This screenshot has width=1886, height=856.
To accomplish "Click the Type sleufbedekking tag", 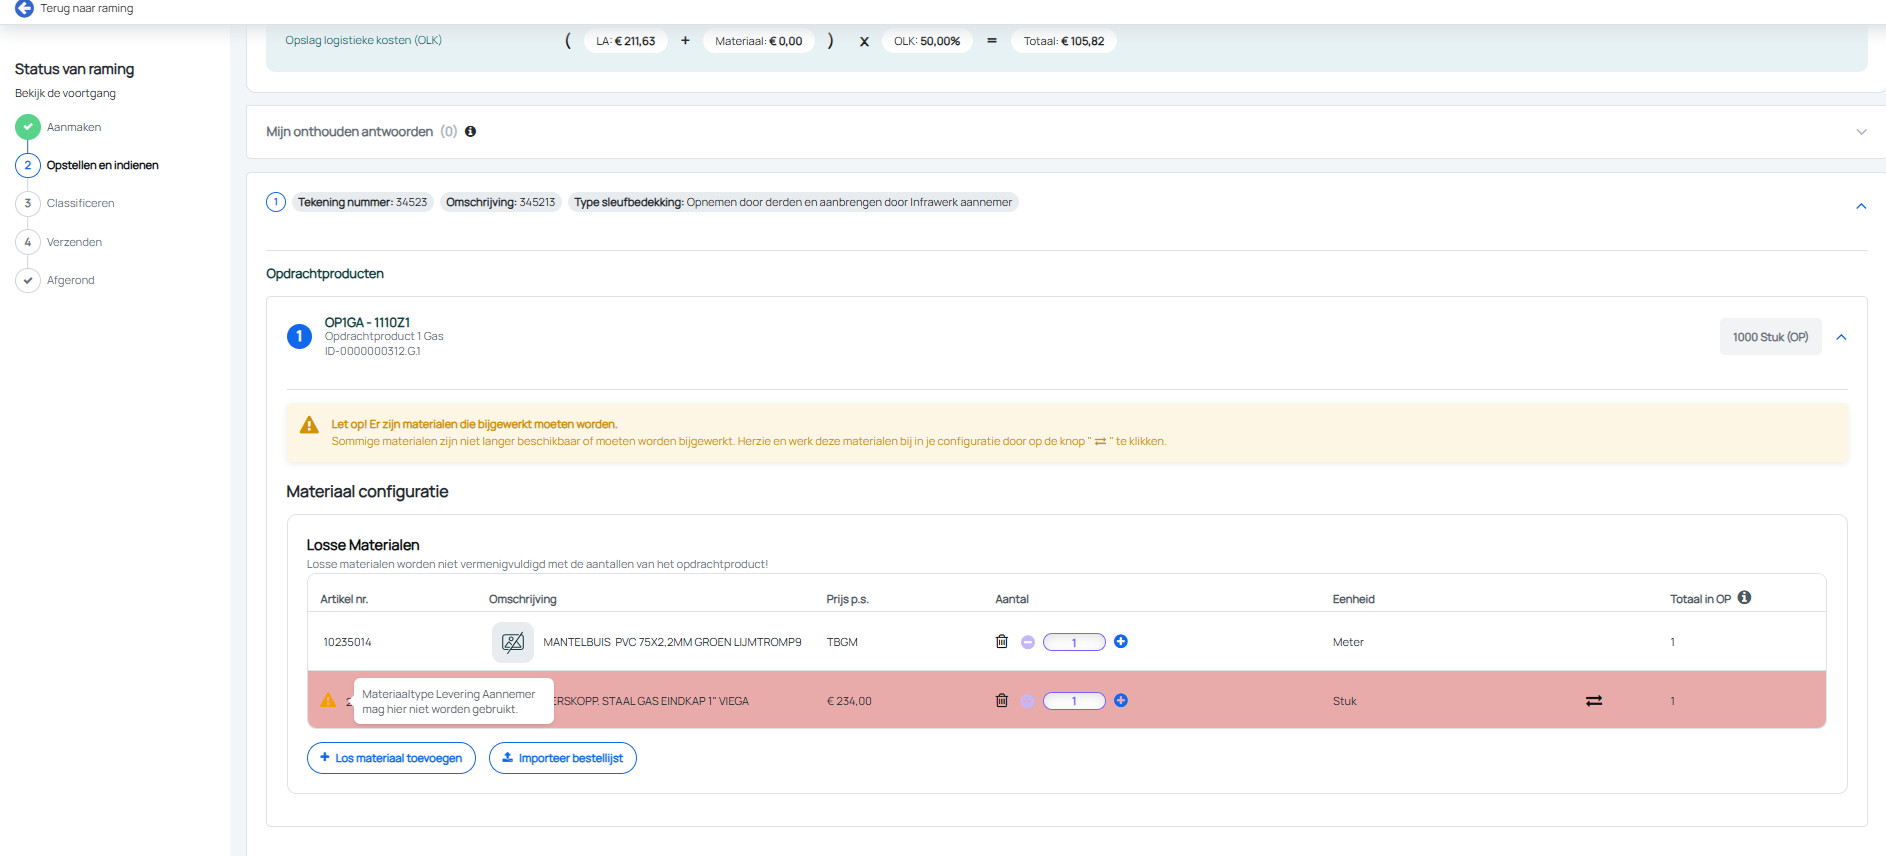I will pos(793,202).
